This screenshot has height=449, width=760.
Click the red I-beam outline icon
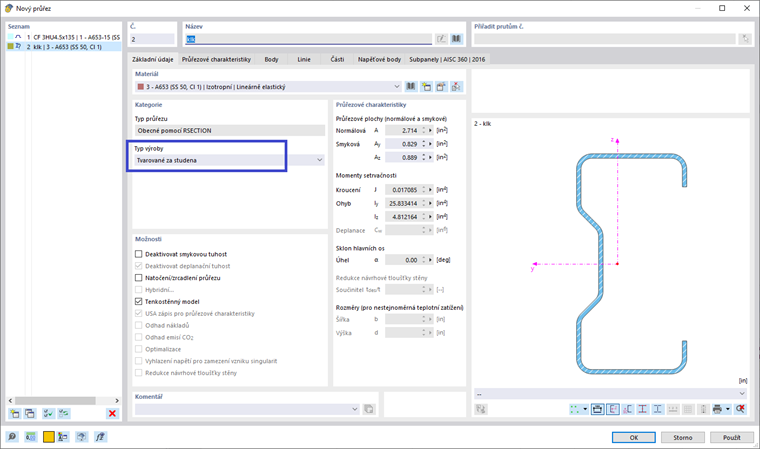click(643, 409)
